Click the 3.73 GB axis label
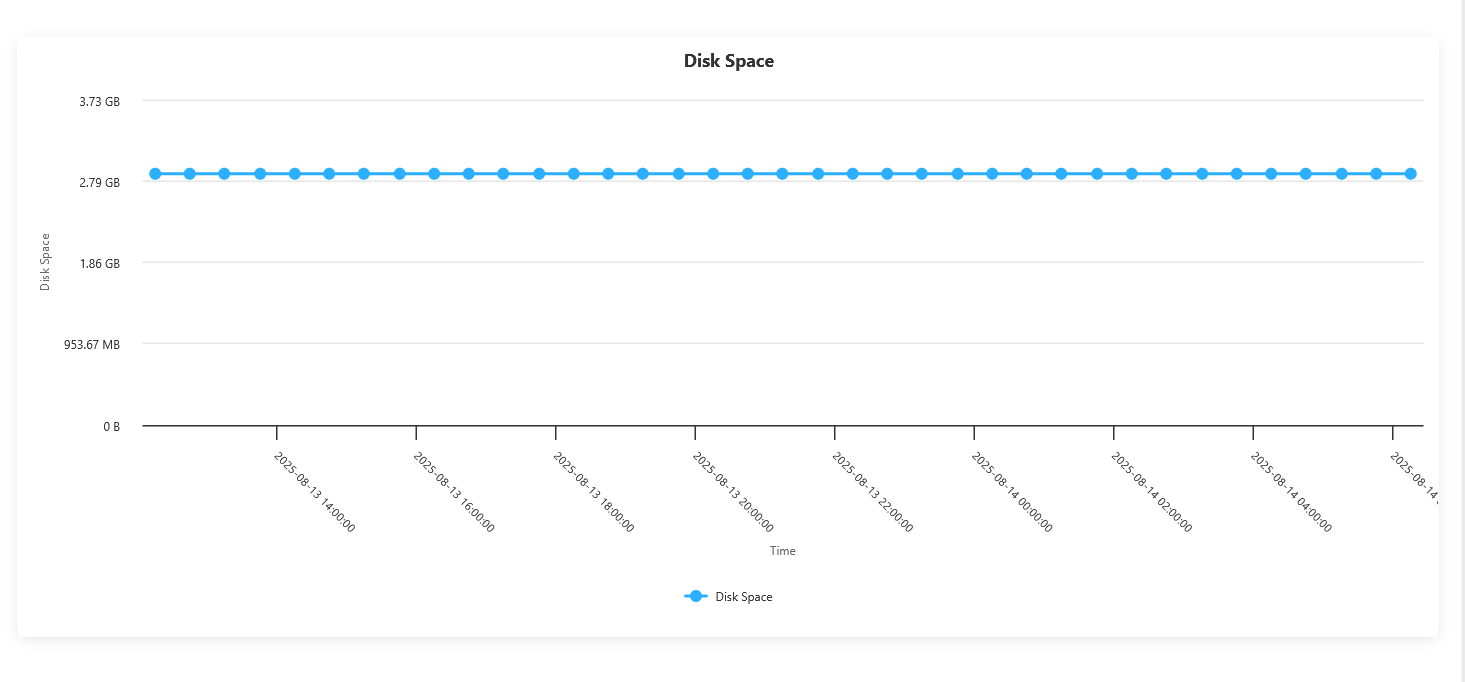The image size is (1465, 682). pos(100,102)
